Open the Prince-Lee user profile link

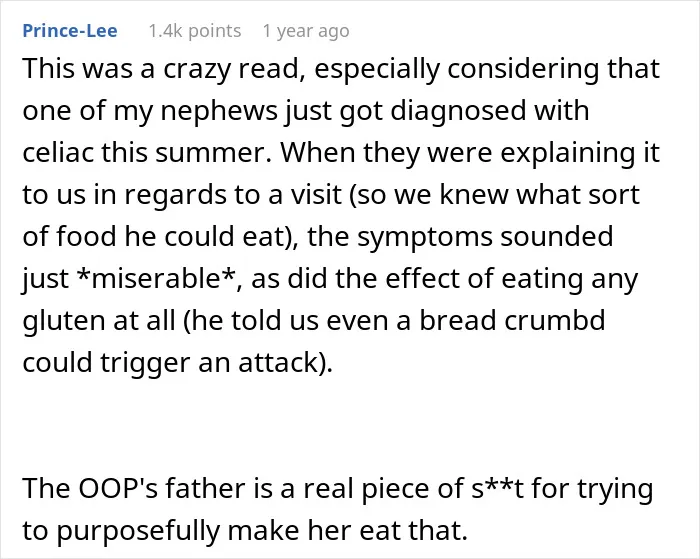point(70,31)
